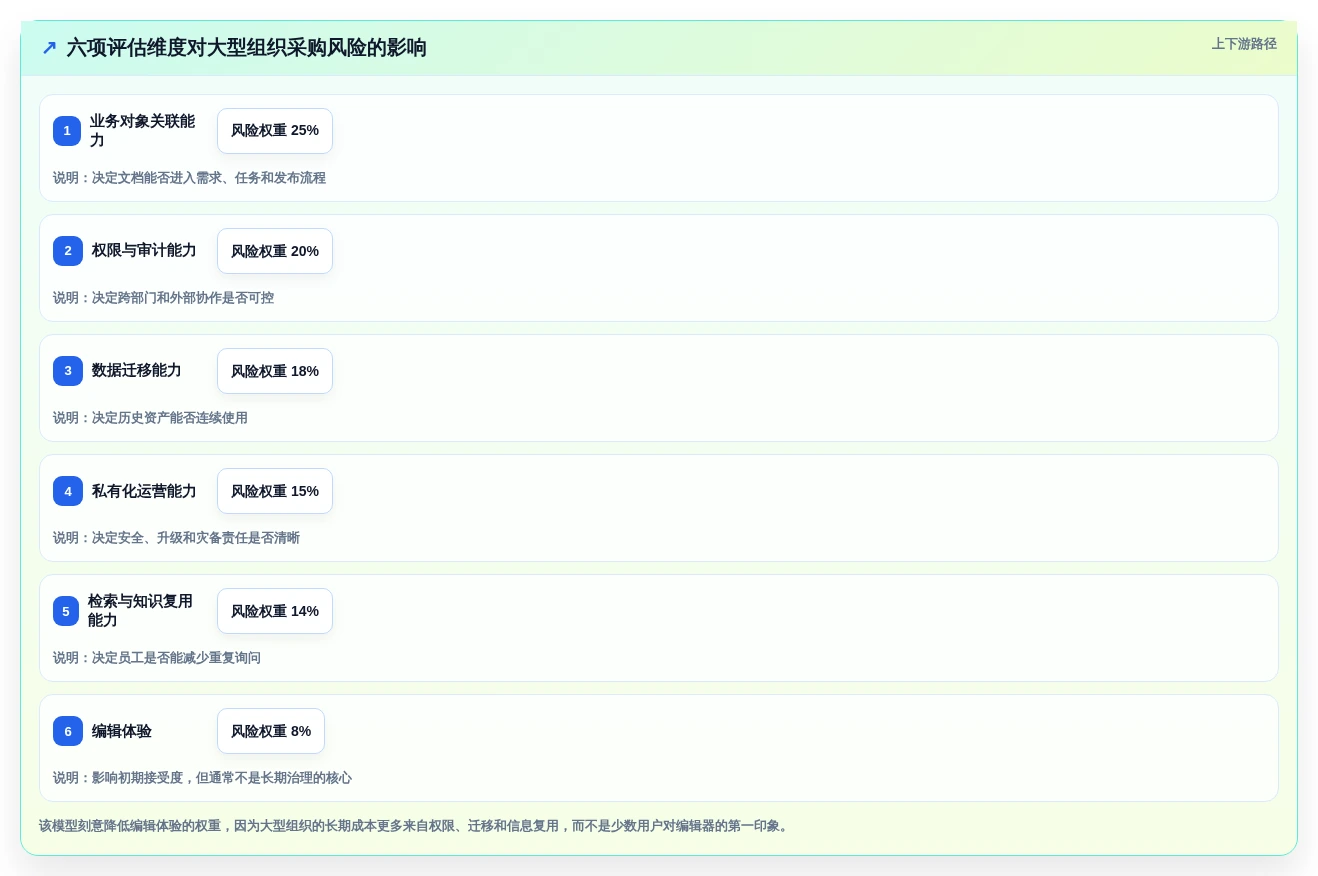Select step number 4 badge
1318x876 pixels.
click(68, 491)
